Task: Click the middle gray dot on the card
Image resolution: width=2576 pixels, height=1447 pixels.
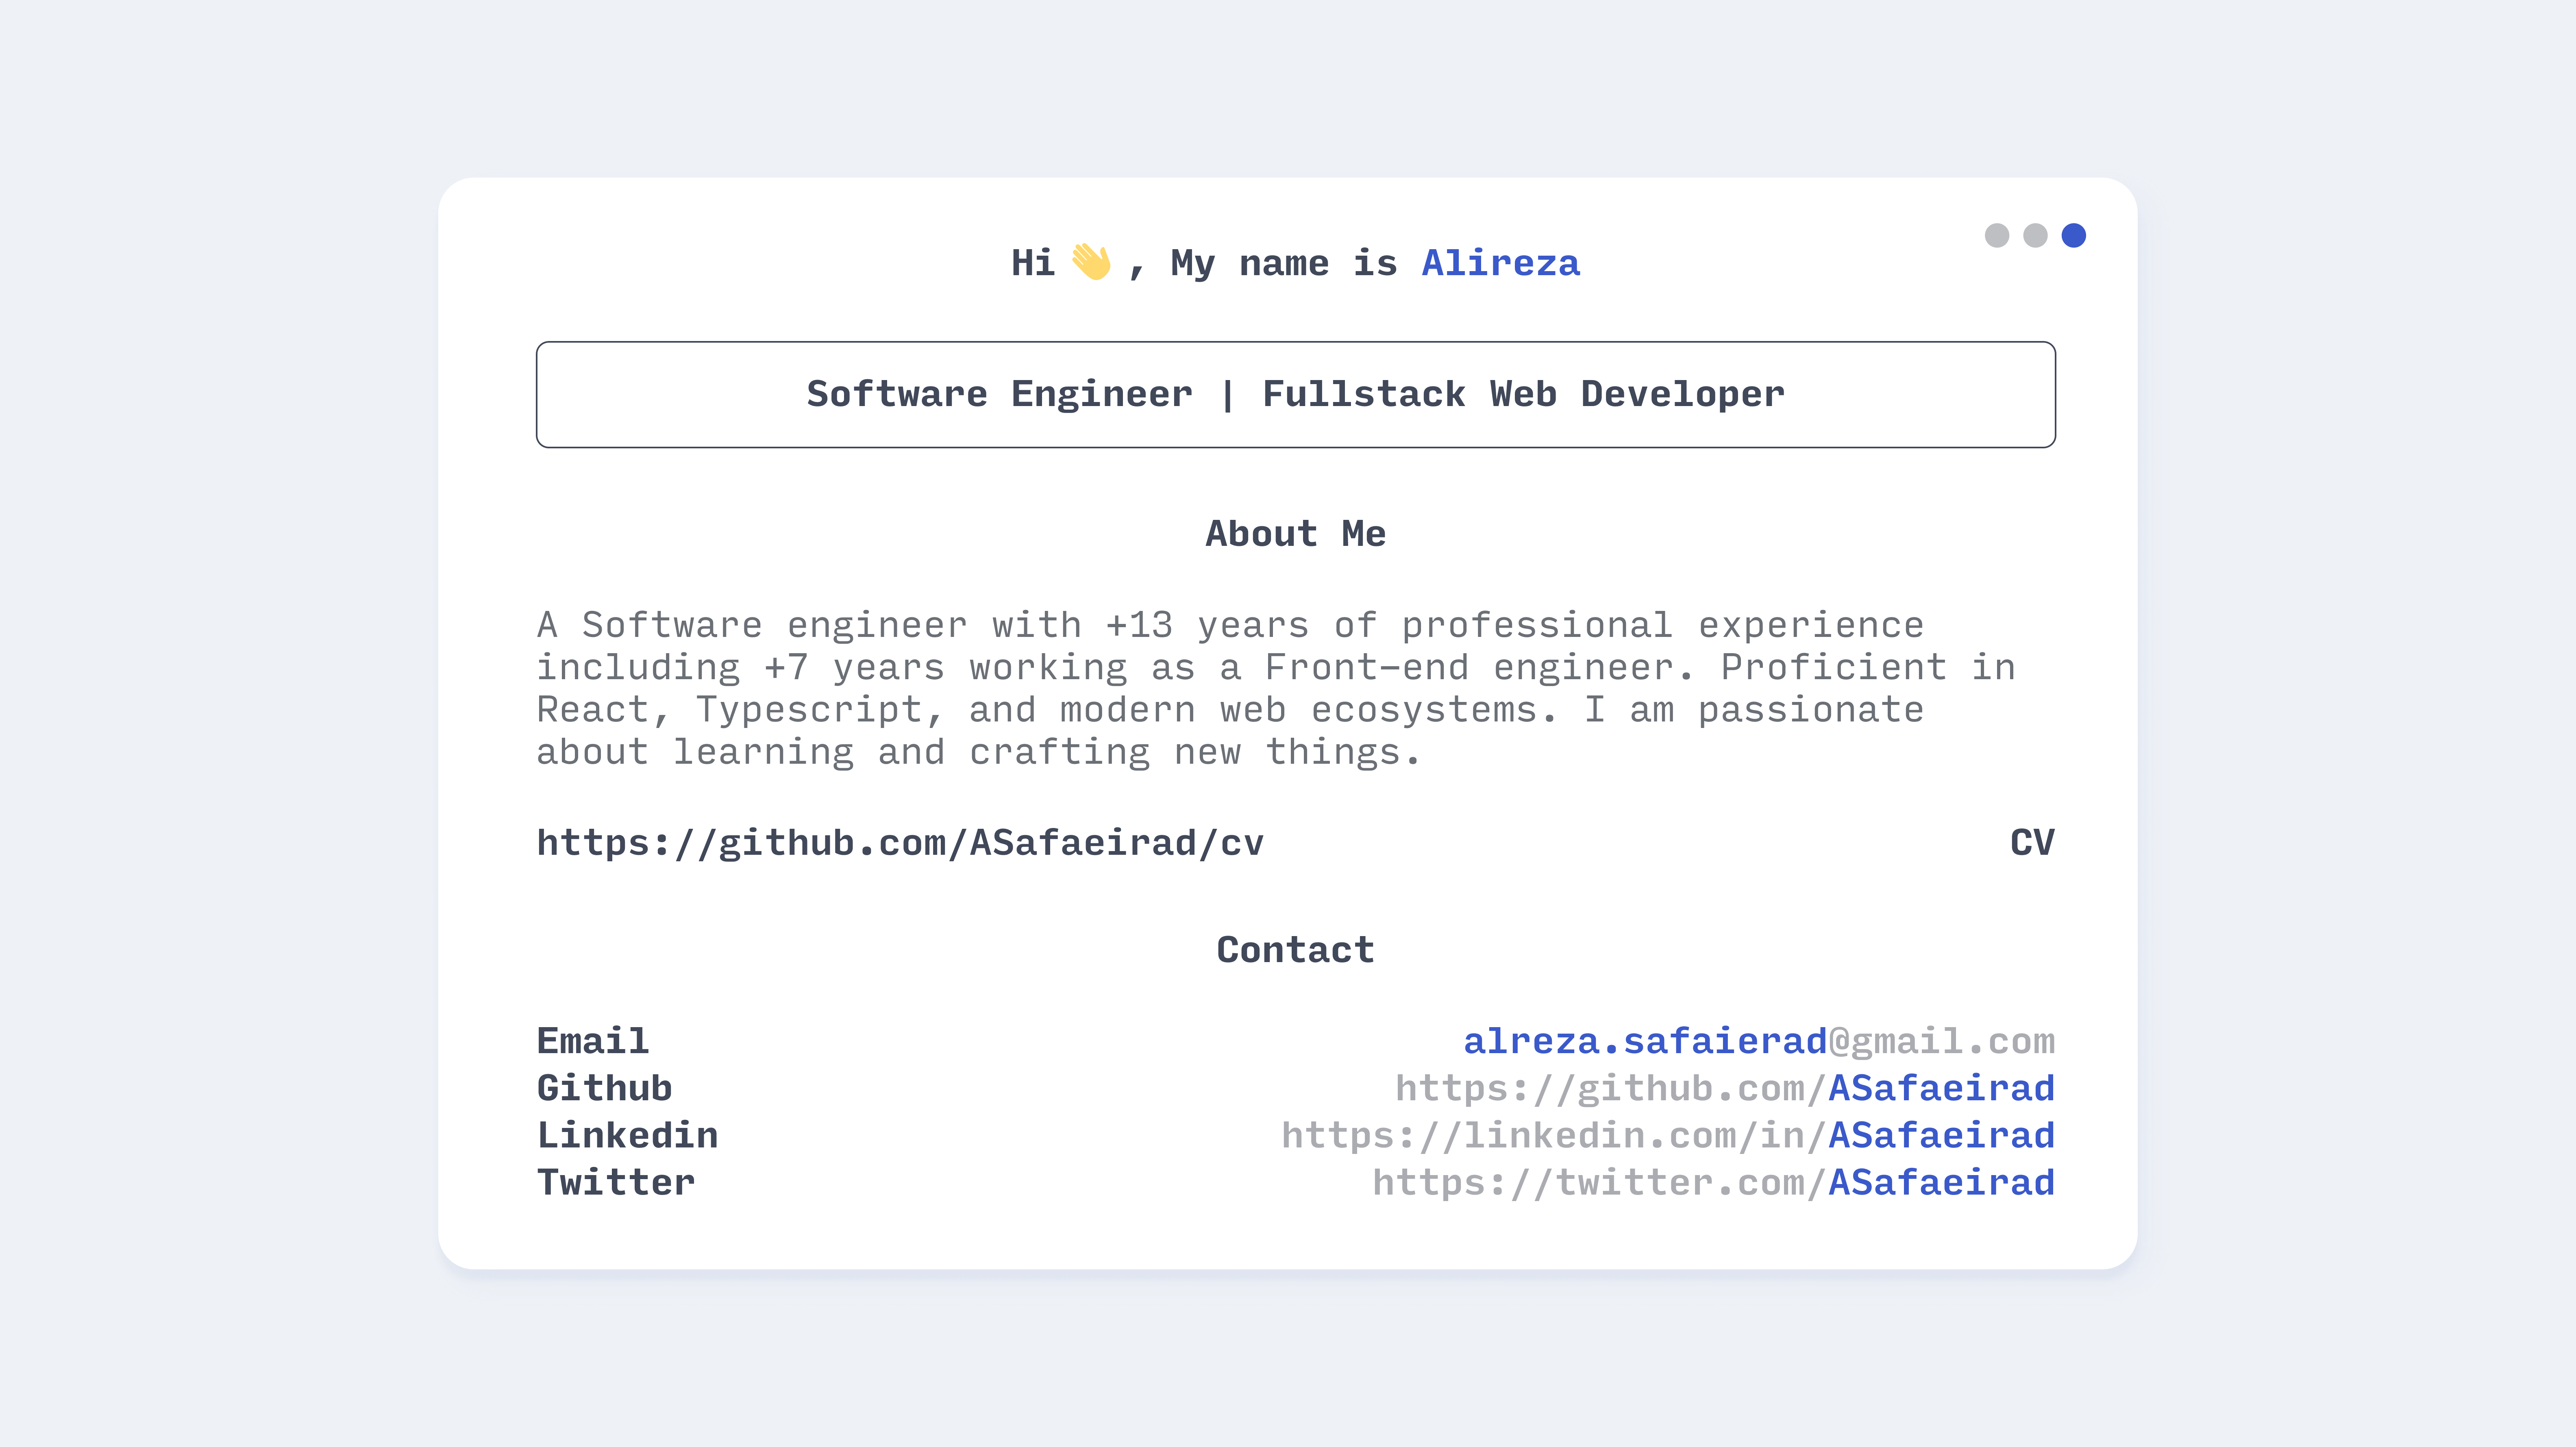Action: (x=2035, y=235)
